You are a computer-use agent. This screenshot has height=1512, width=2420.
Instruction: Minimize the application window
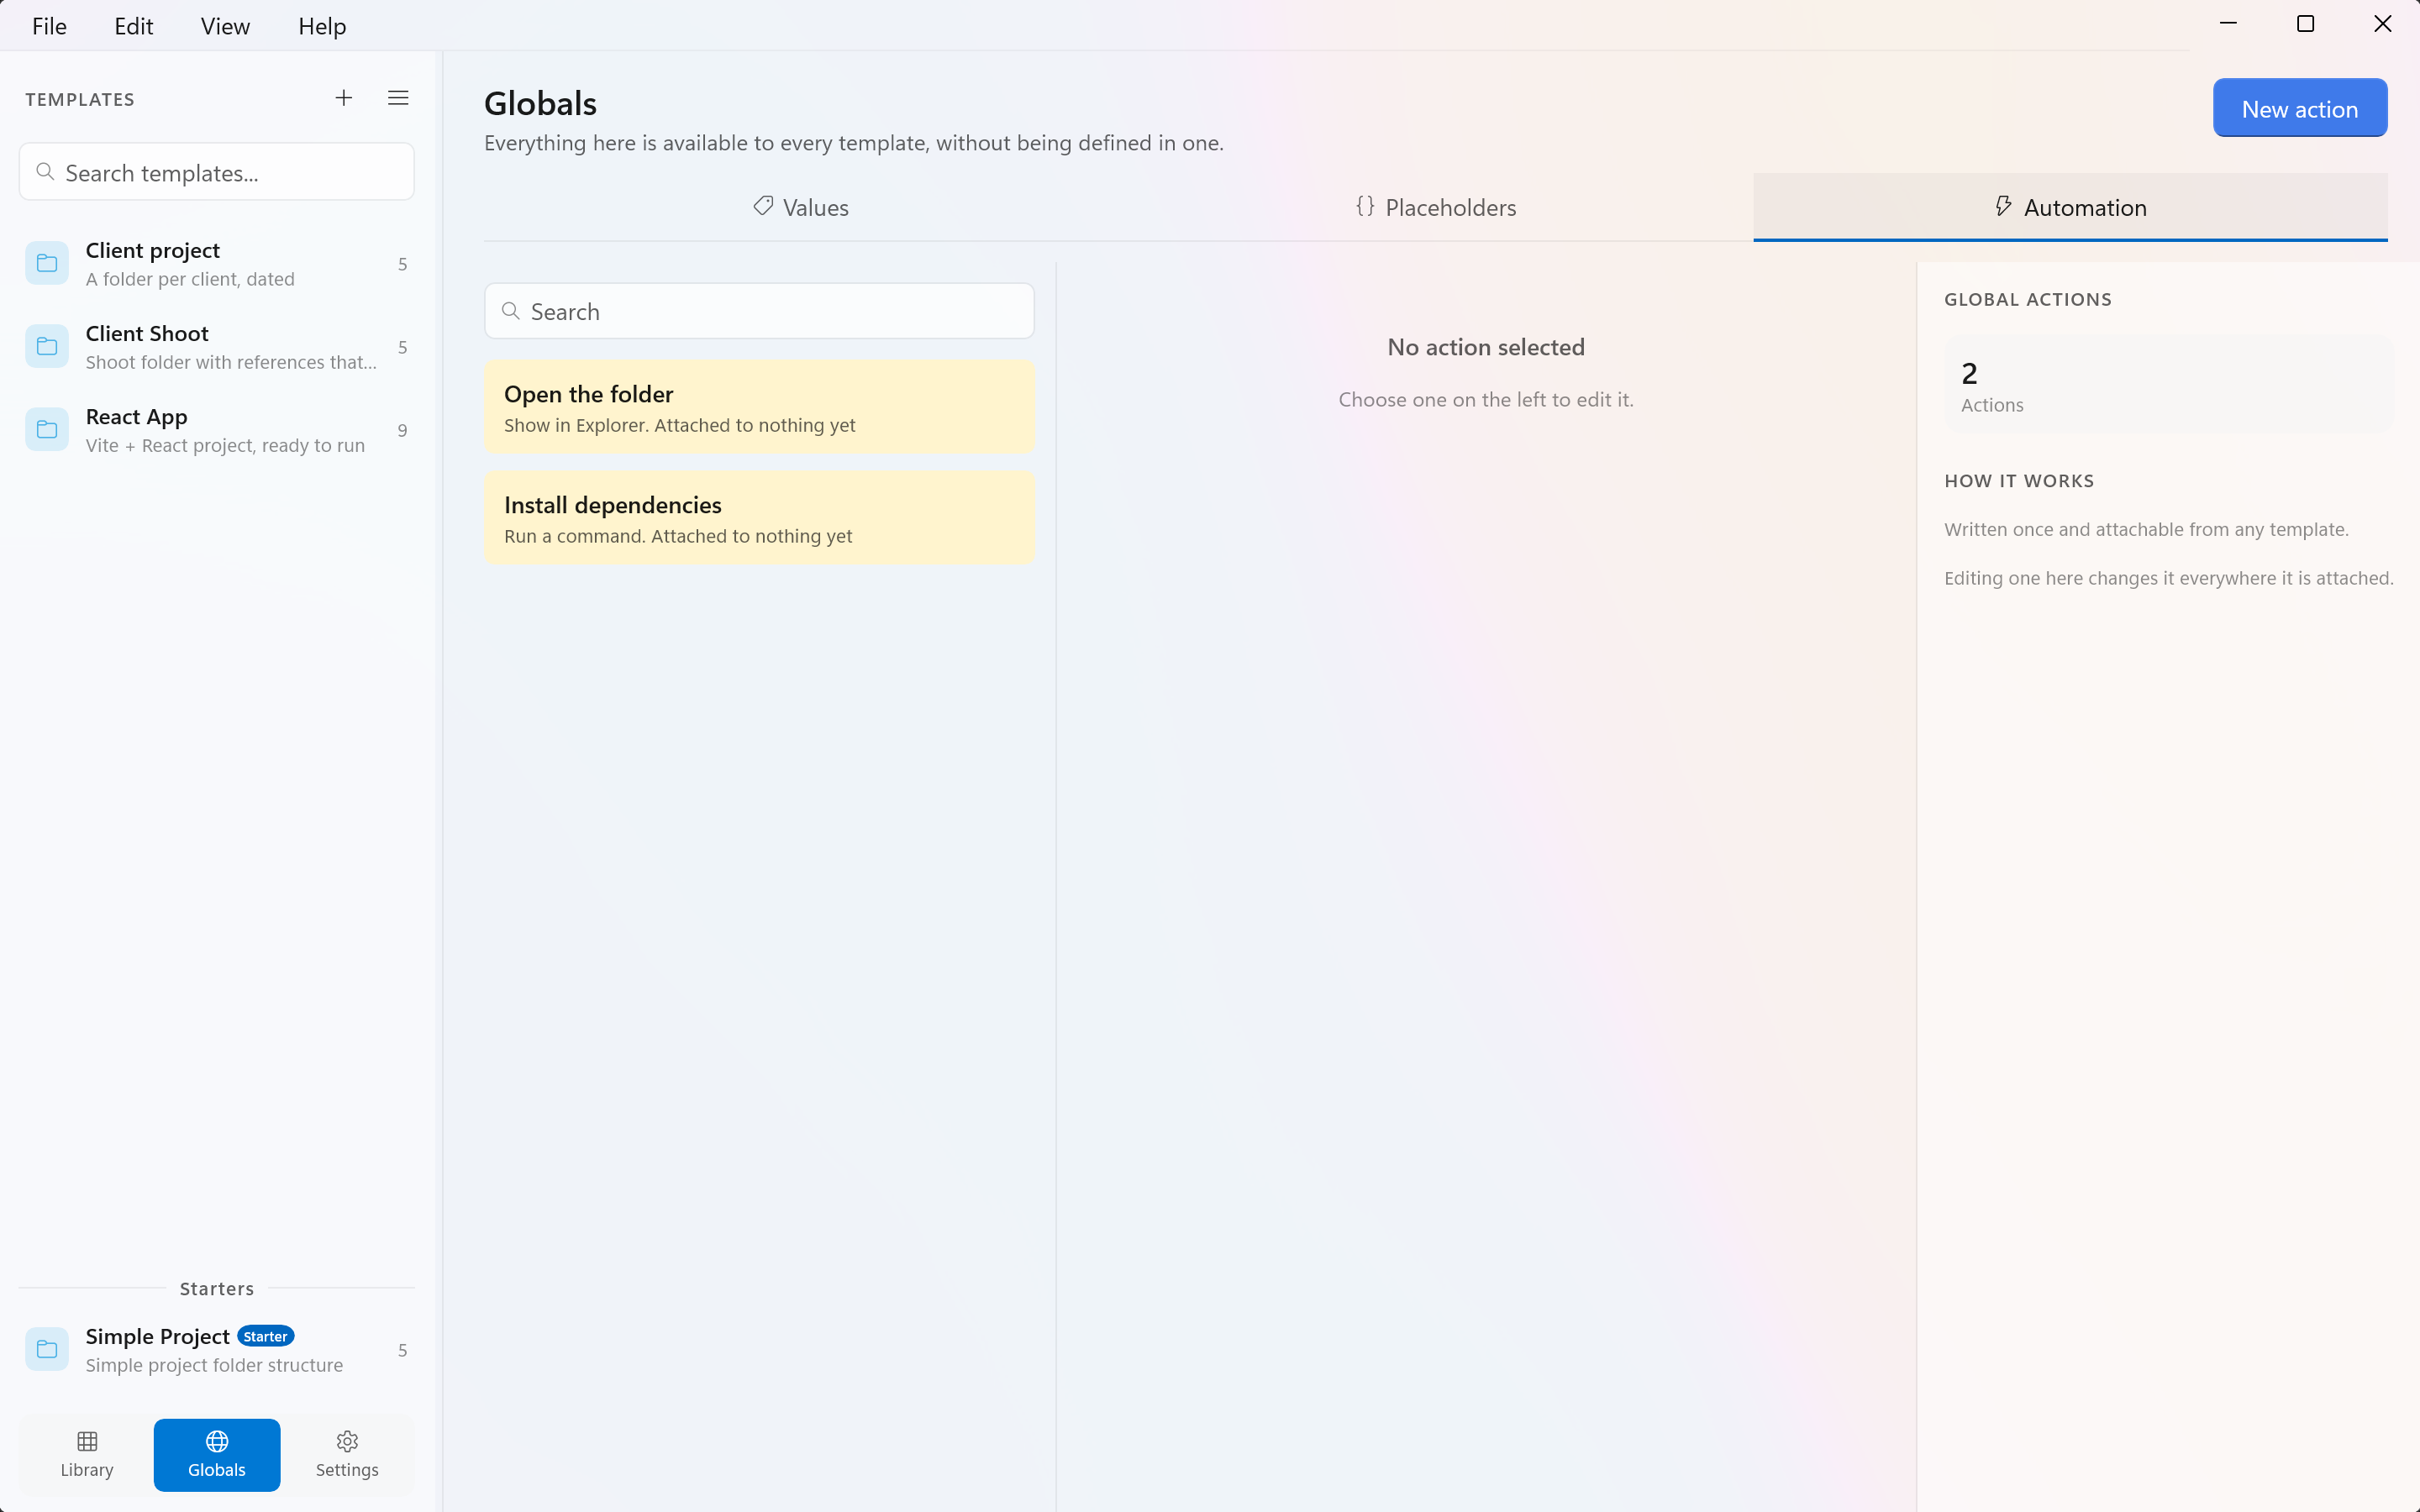tap(2228, 24)
